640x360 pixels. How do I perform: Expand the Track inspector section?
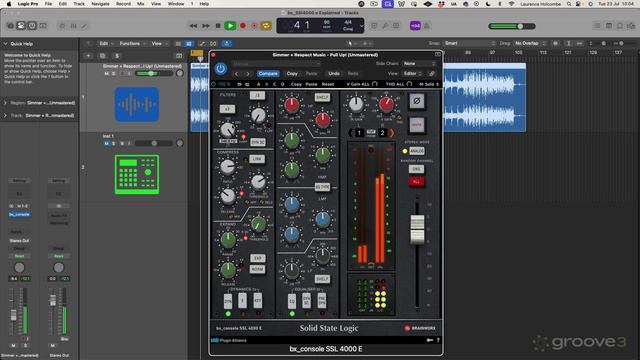pyautogui.click(x=5, y=116)
